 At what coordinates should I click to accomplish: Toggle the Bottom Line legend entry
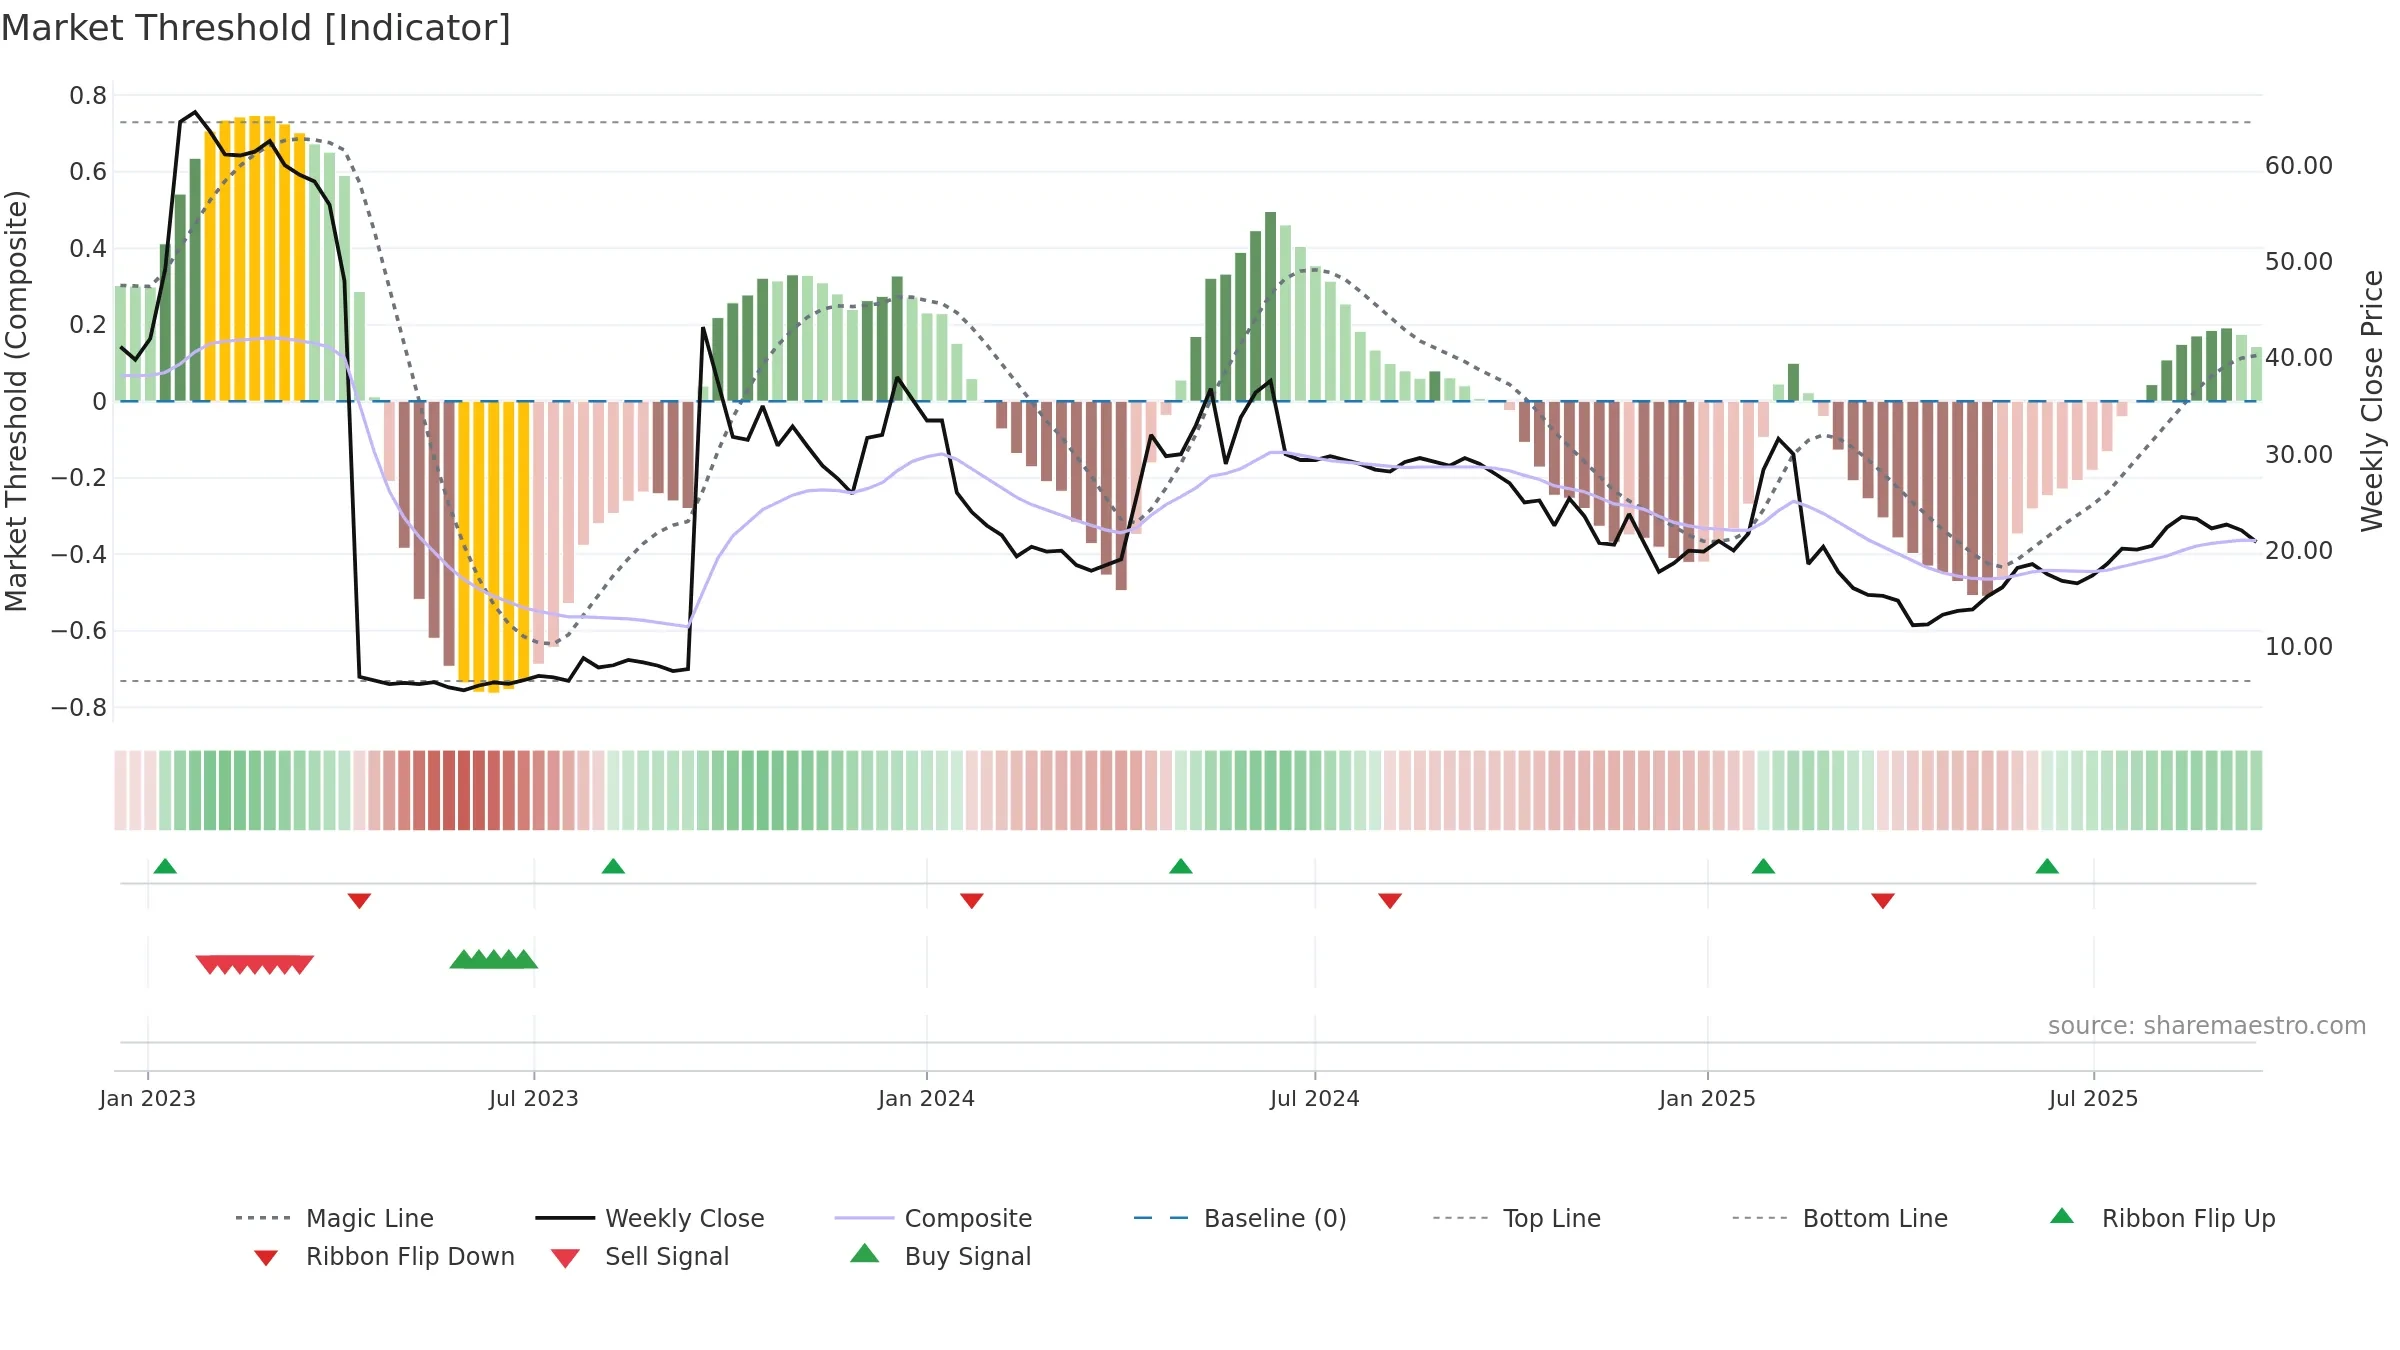1840,1218
